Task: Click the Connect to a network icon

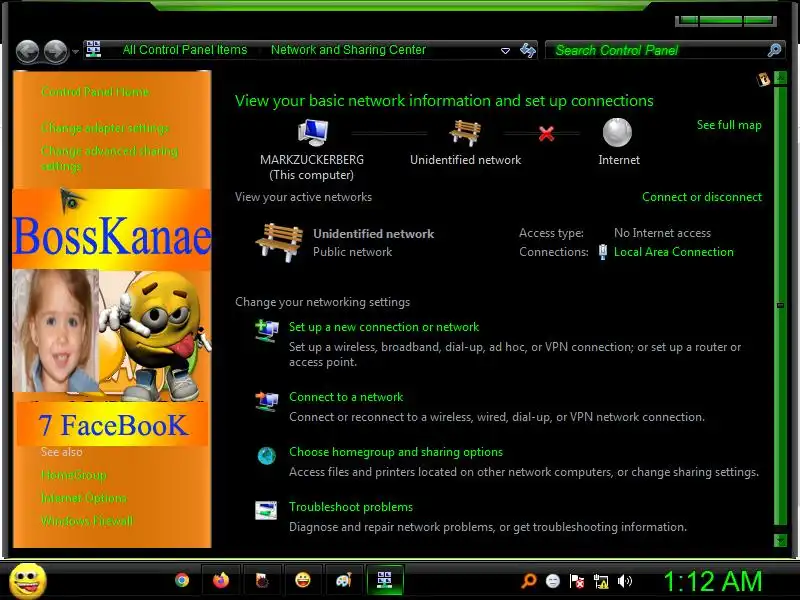Action: (x=266, y=401)
